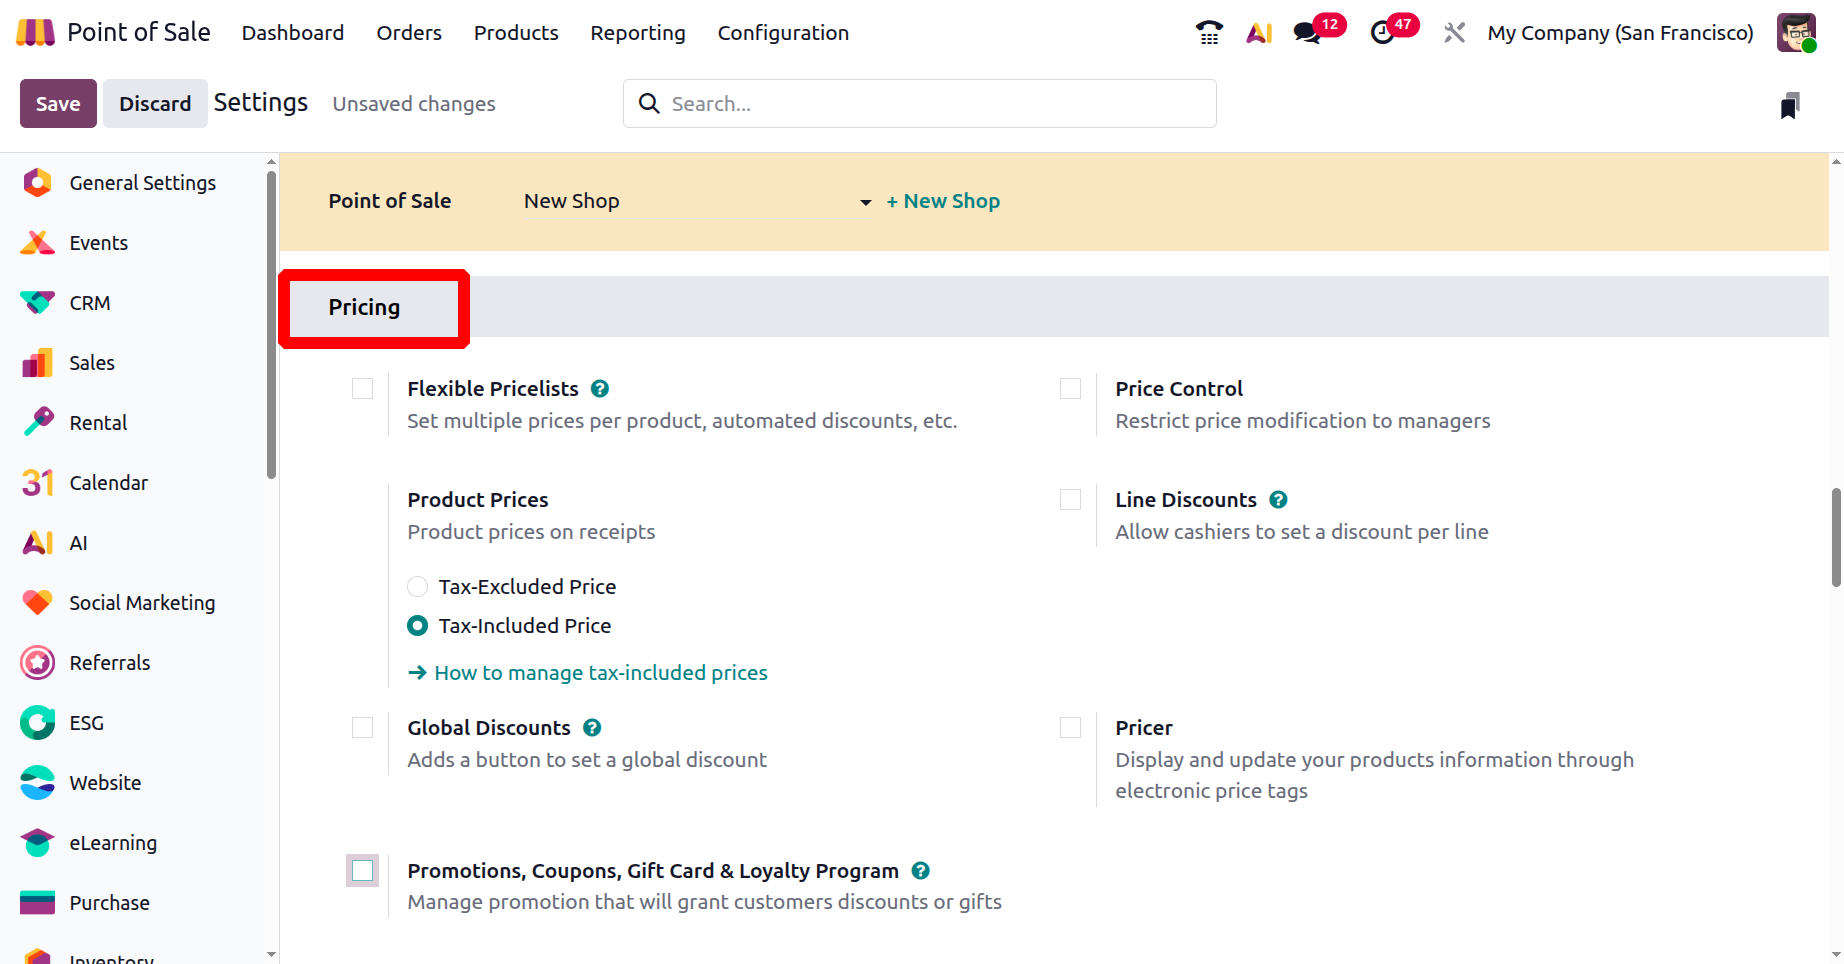Open the CRM settings icon in sidebar
Viewport: 1844px width, 964px height.
coord(38,303)
